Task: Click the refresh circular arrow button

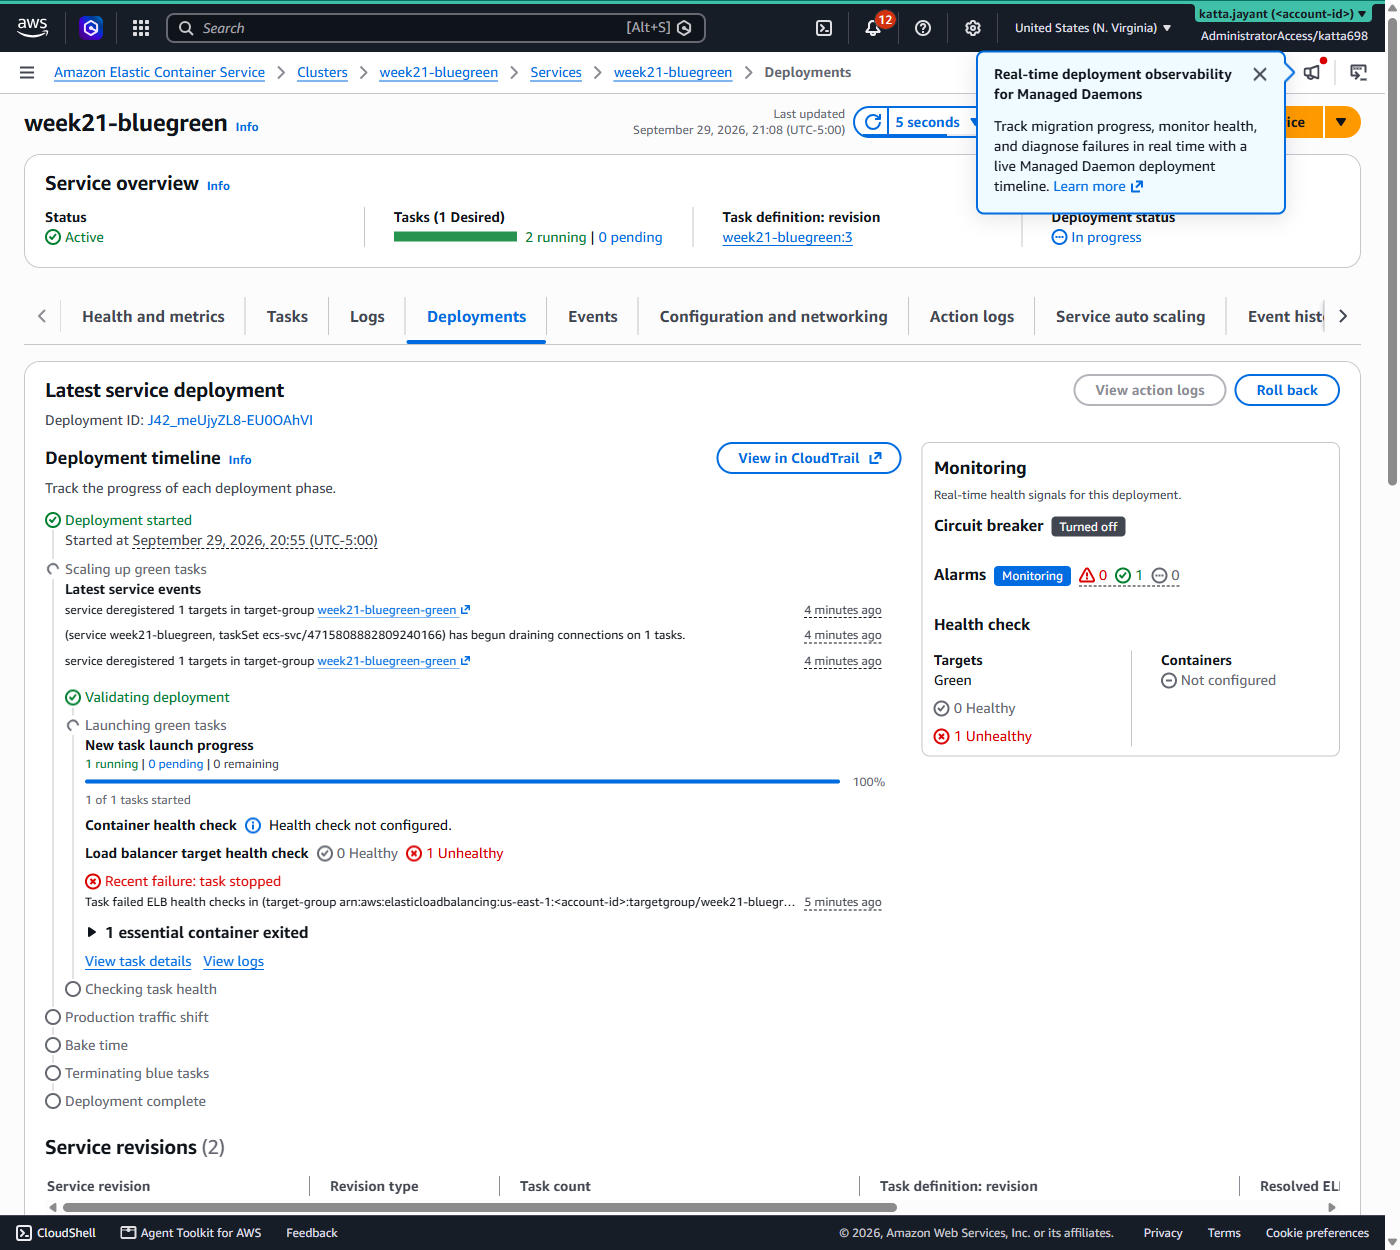Action: click(873, 122)
